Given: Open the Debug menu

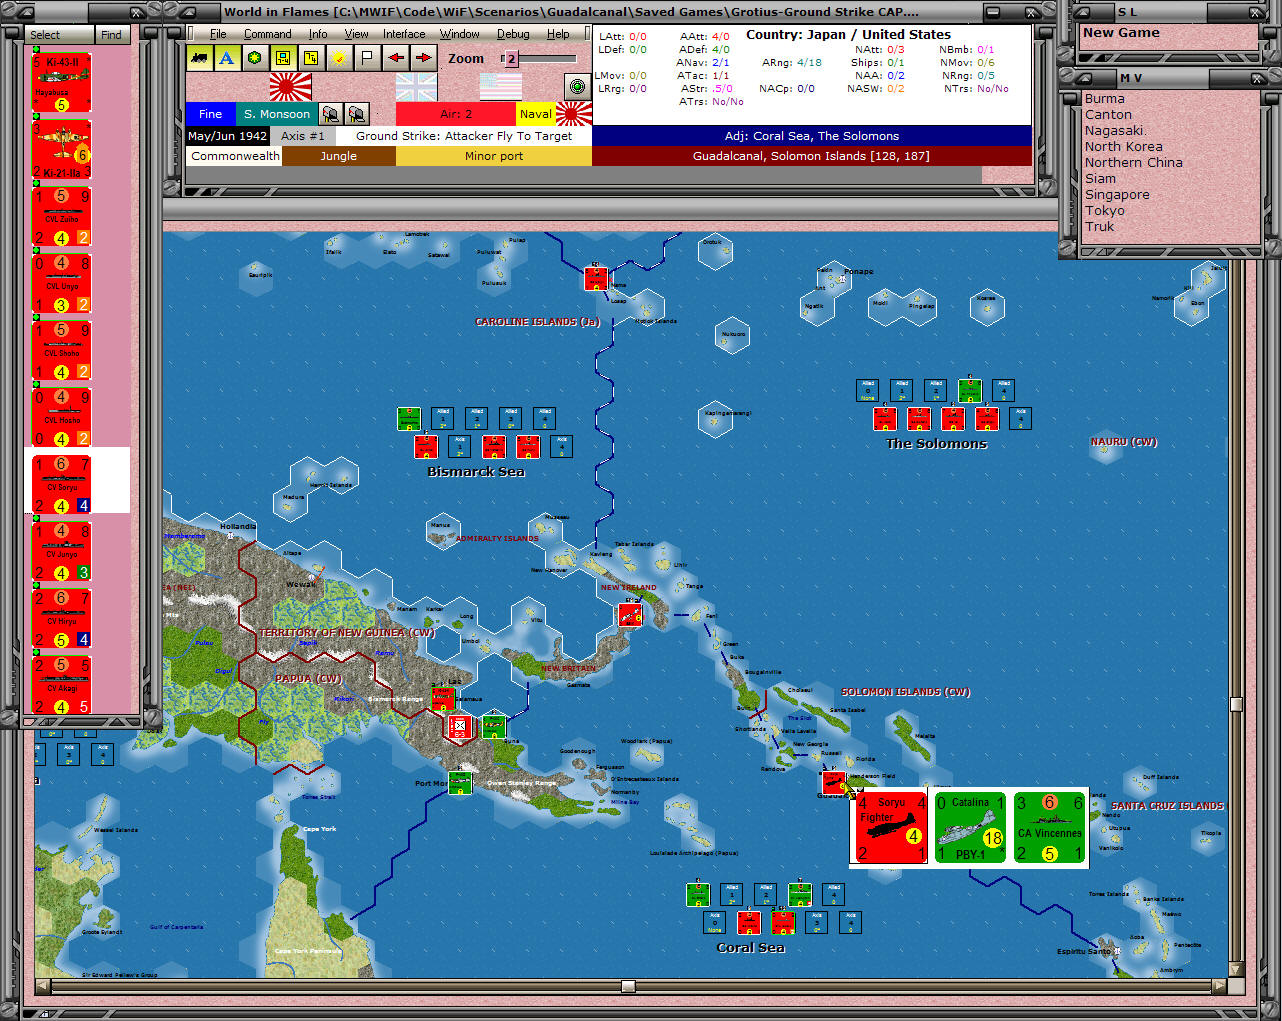Looking at the screenshot, I should tap(513, 34).
